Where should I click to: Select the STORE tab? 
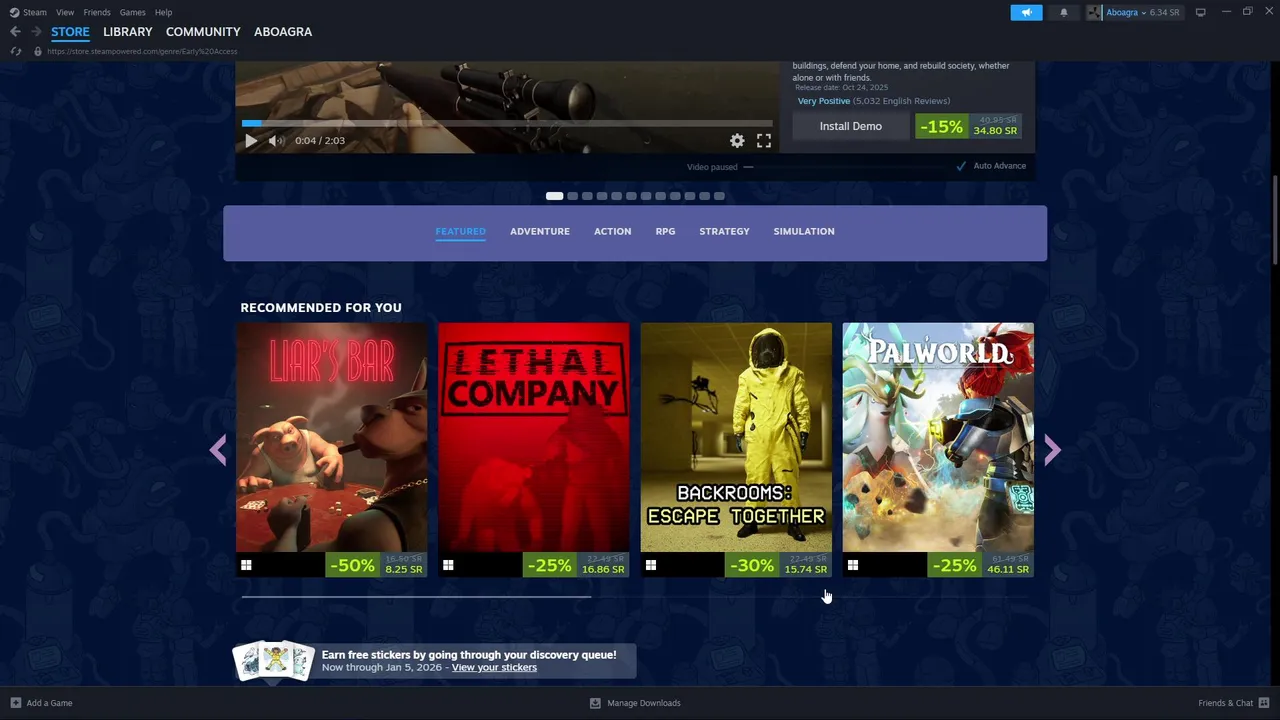pos(70,32)
